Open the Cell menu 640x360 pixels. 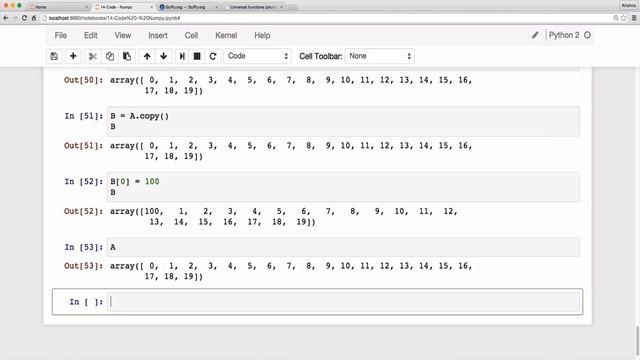(191, 36)
